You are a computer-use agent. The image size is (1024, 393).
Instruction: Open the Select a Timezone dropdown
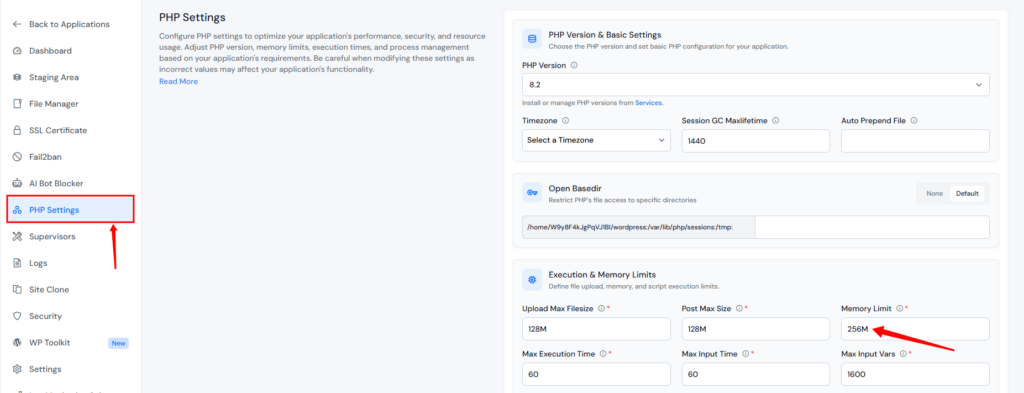[596, 140]
